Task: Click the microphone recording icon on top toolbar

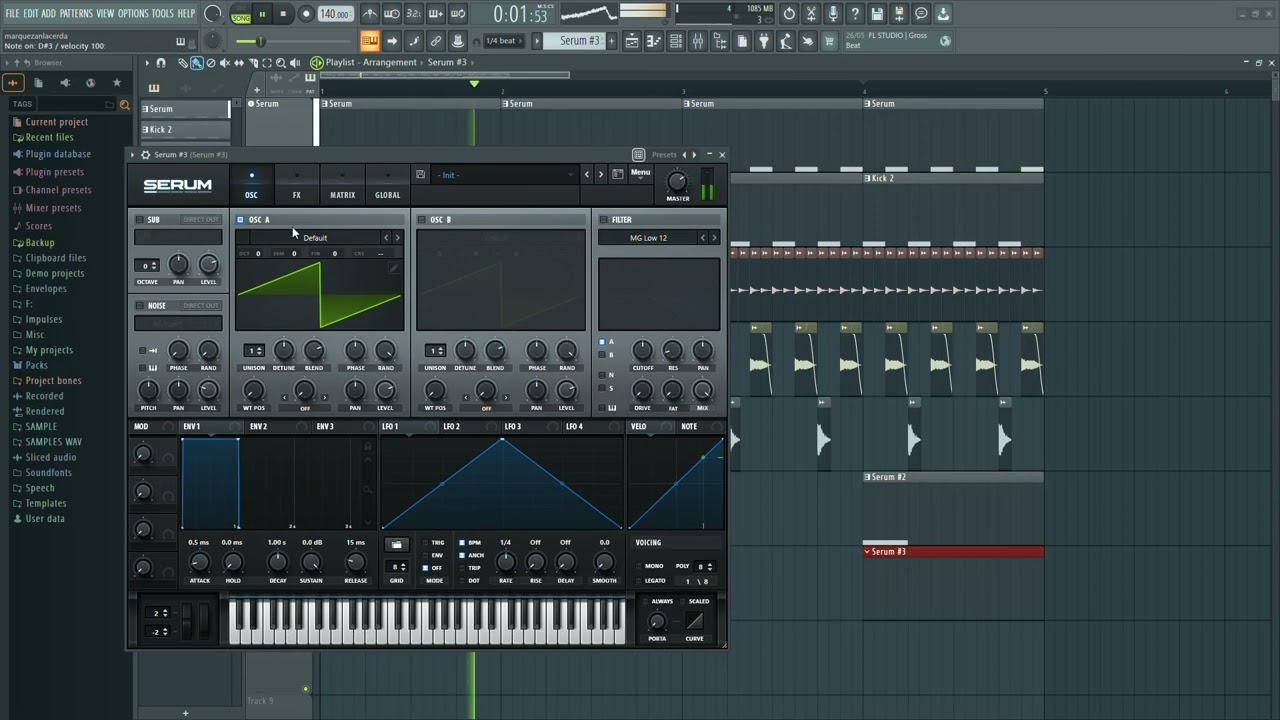Action: tap(833, 14)
